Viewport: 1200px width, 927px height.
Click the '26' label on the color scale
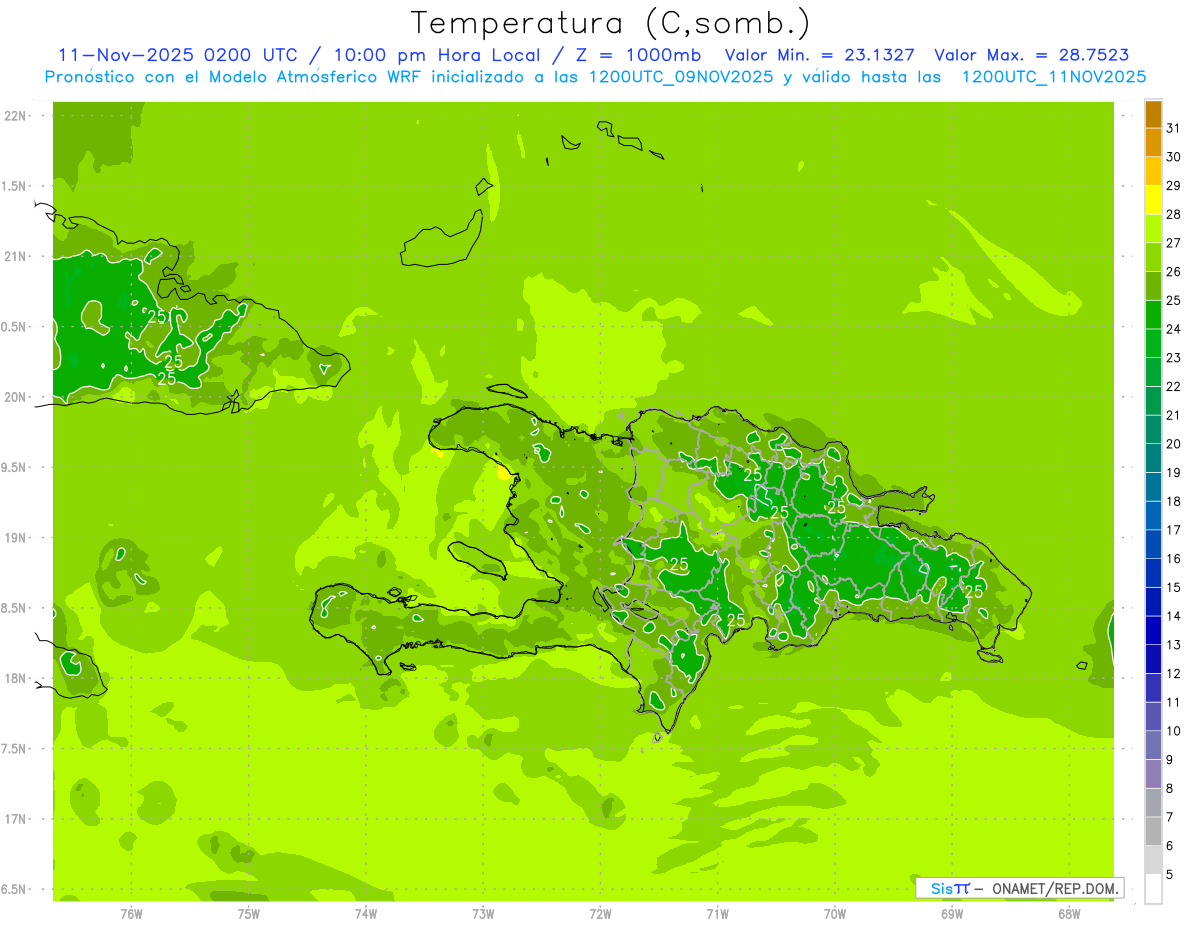click(x=1174, y=272)
